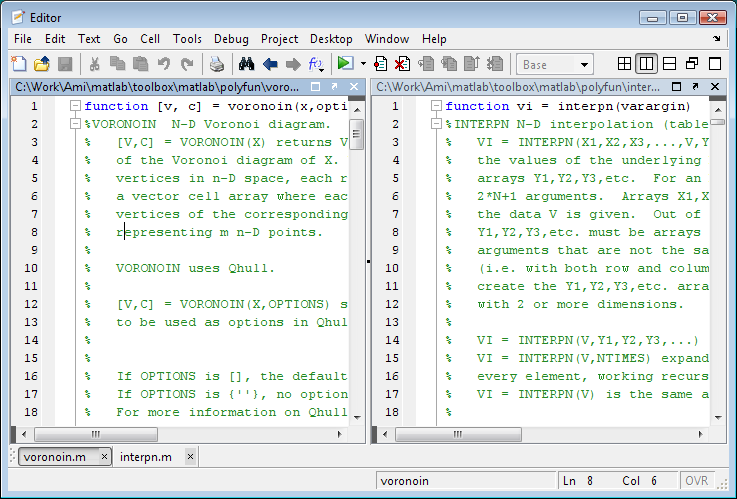Open the Debug menu
The height and width of the screenshot is (499, 737).
point(231,39)
